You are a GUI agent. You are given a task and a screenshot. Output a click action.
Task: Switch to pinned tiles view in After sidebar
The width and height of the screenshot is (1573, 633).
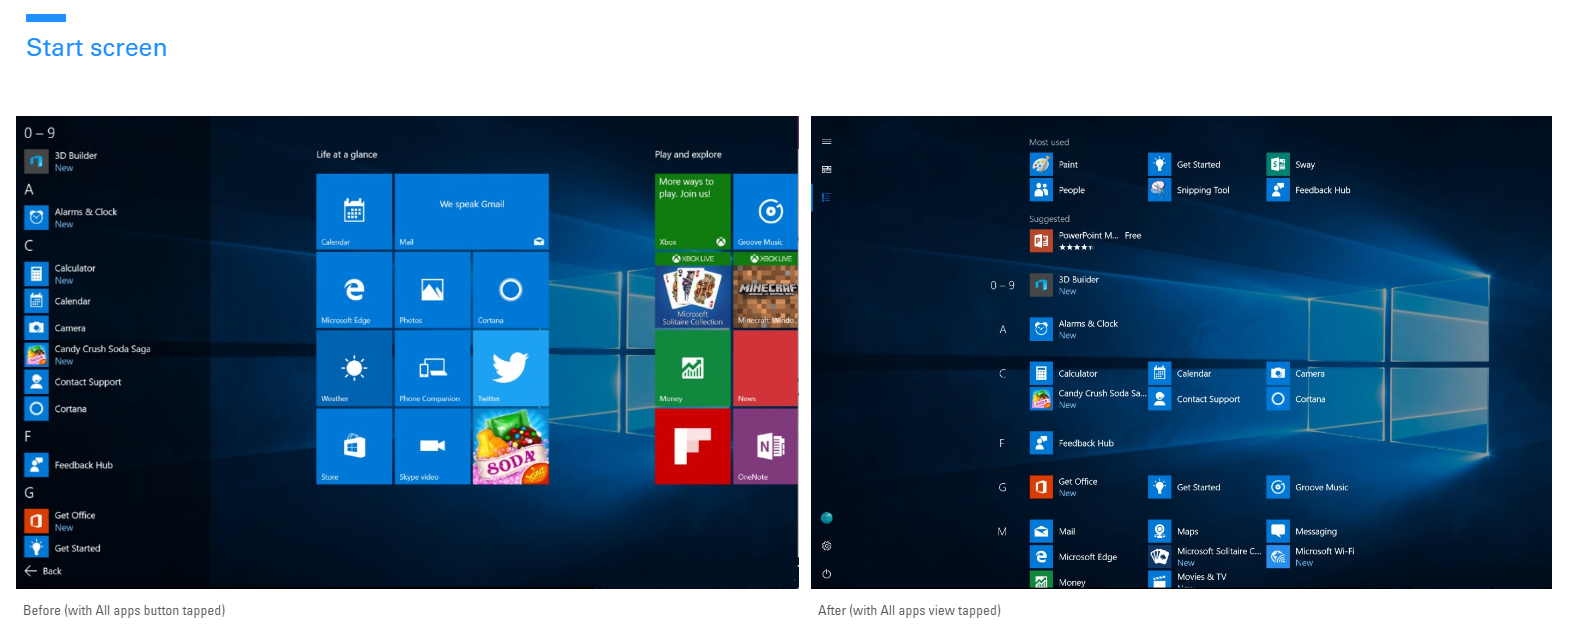pyautogui.click(x=826, y=169)
